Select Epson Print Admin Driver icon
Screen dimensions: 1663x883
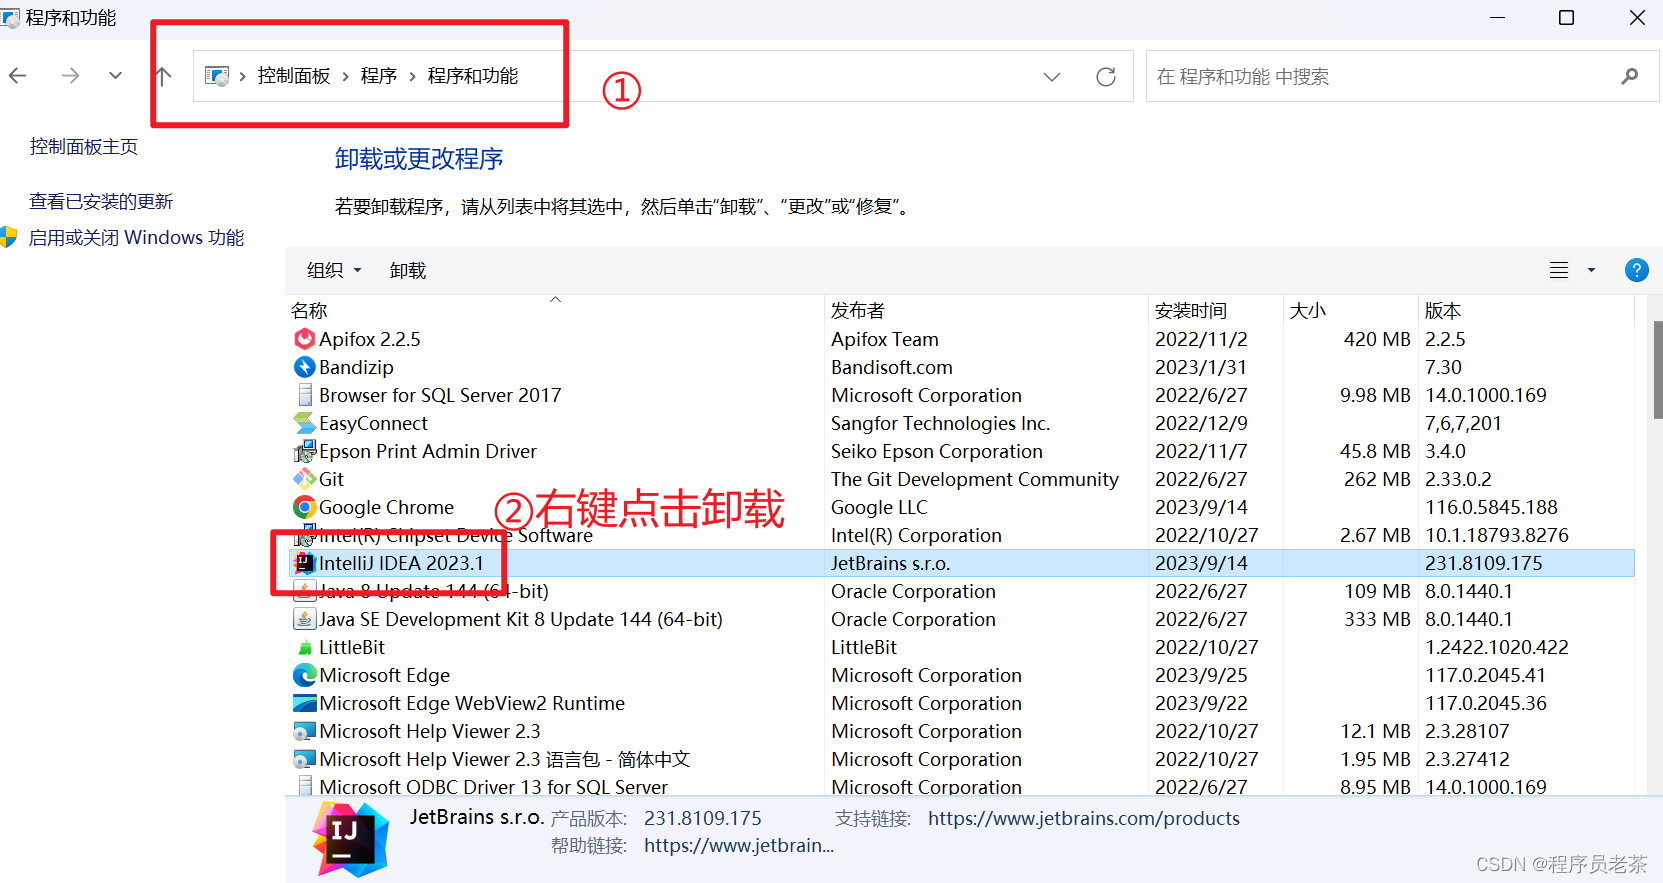click(305, 451)
